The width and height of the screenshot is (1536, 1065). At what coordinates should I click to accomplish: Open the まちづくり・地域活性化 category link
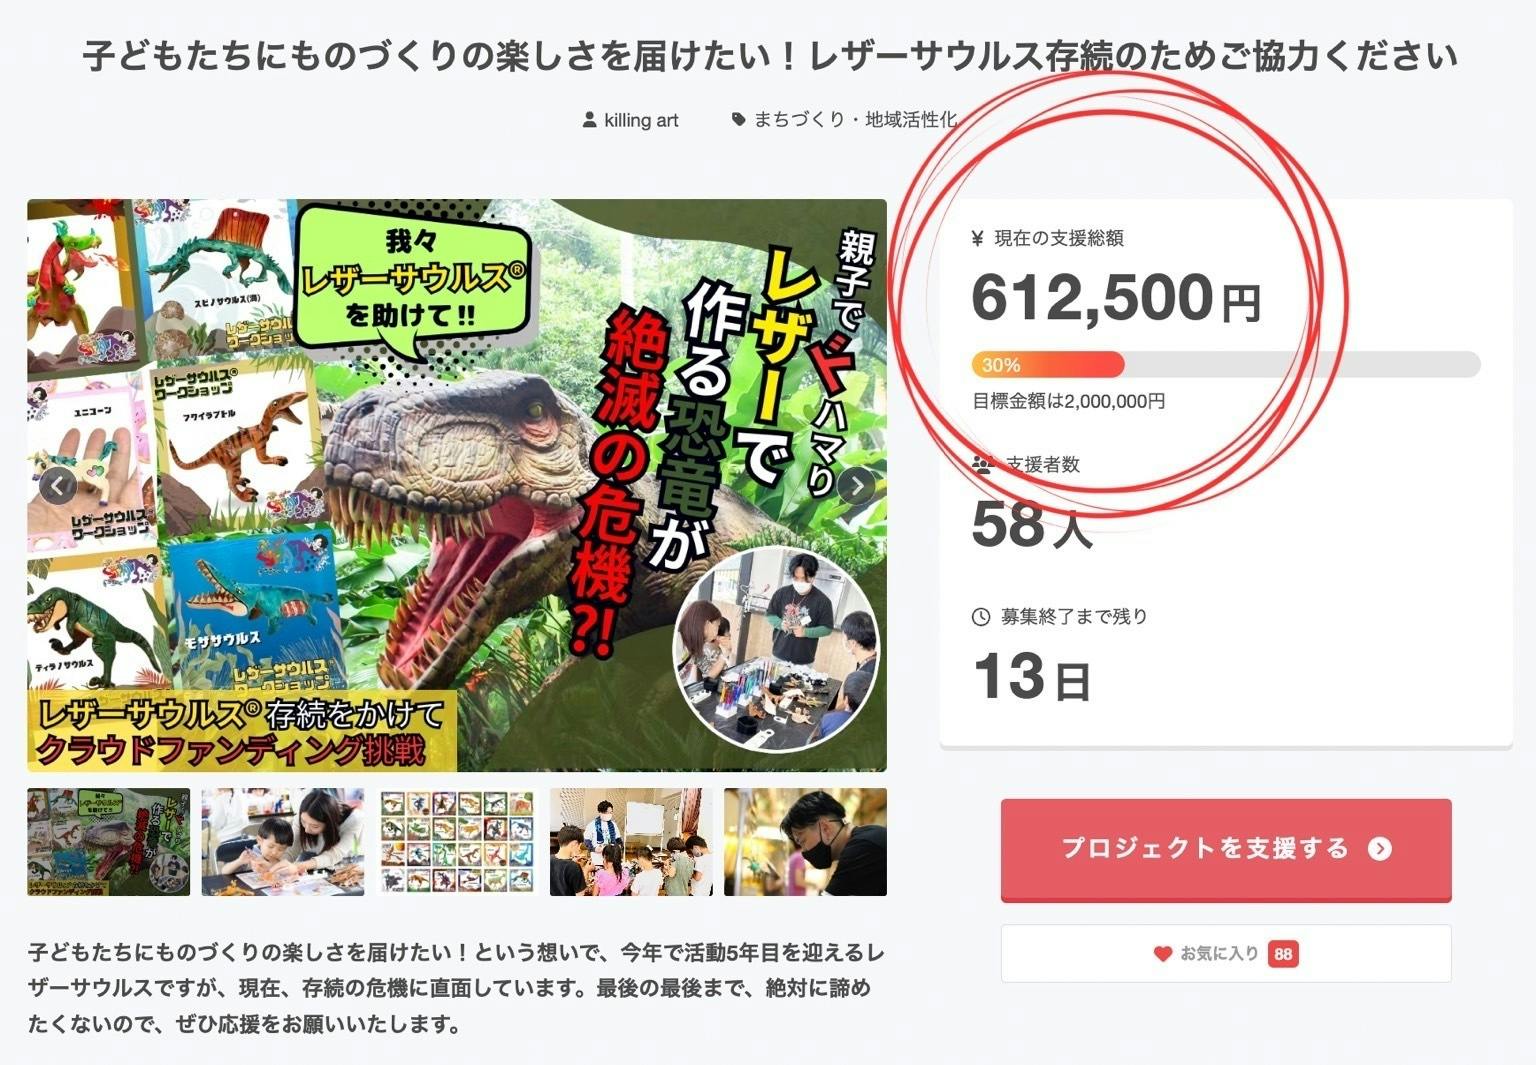[855, 119]
